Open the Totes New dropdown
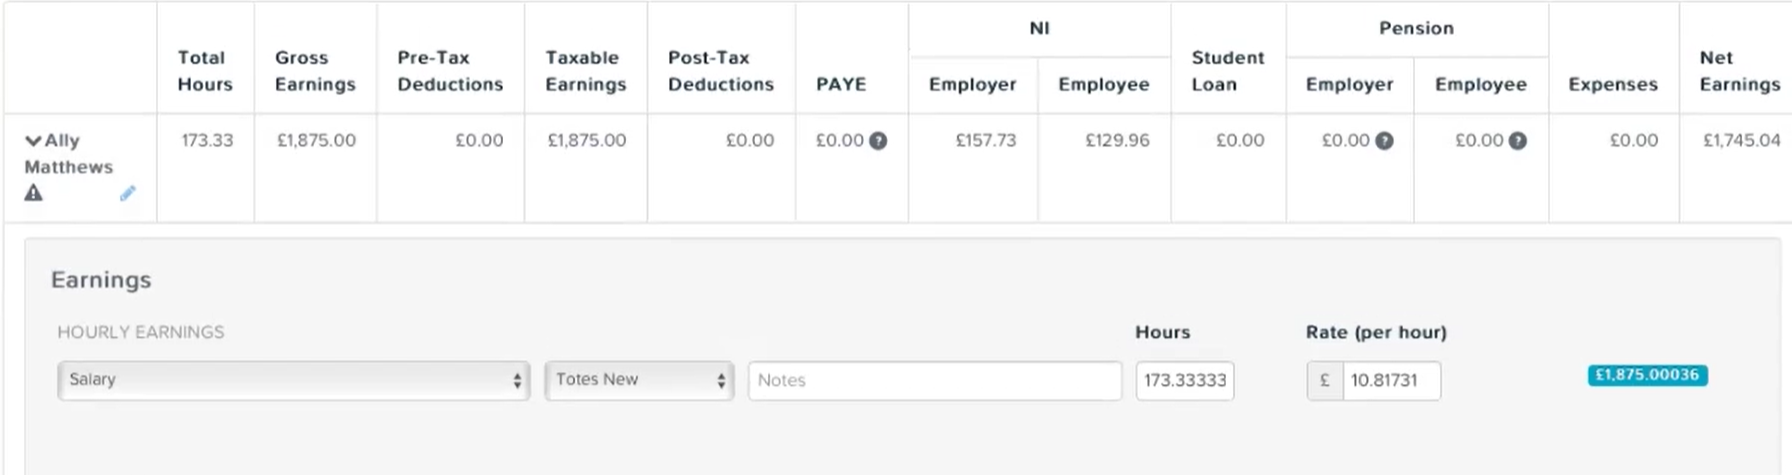This screenshot has width=1792, height=475. point(639,380)
